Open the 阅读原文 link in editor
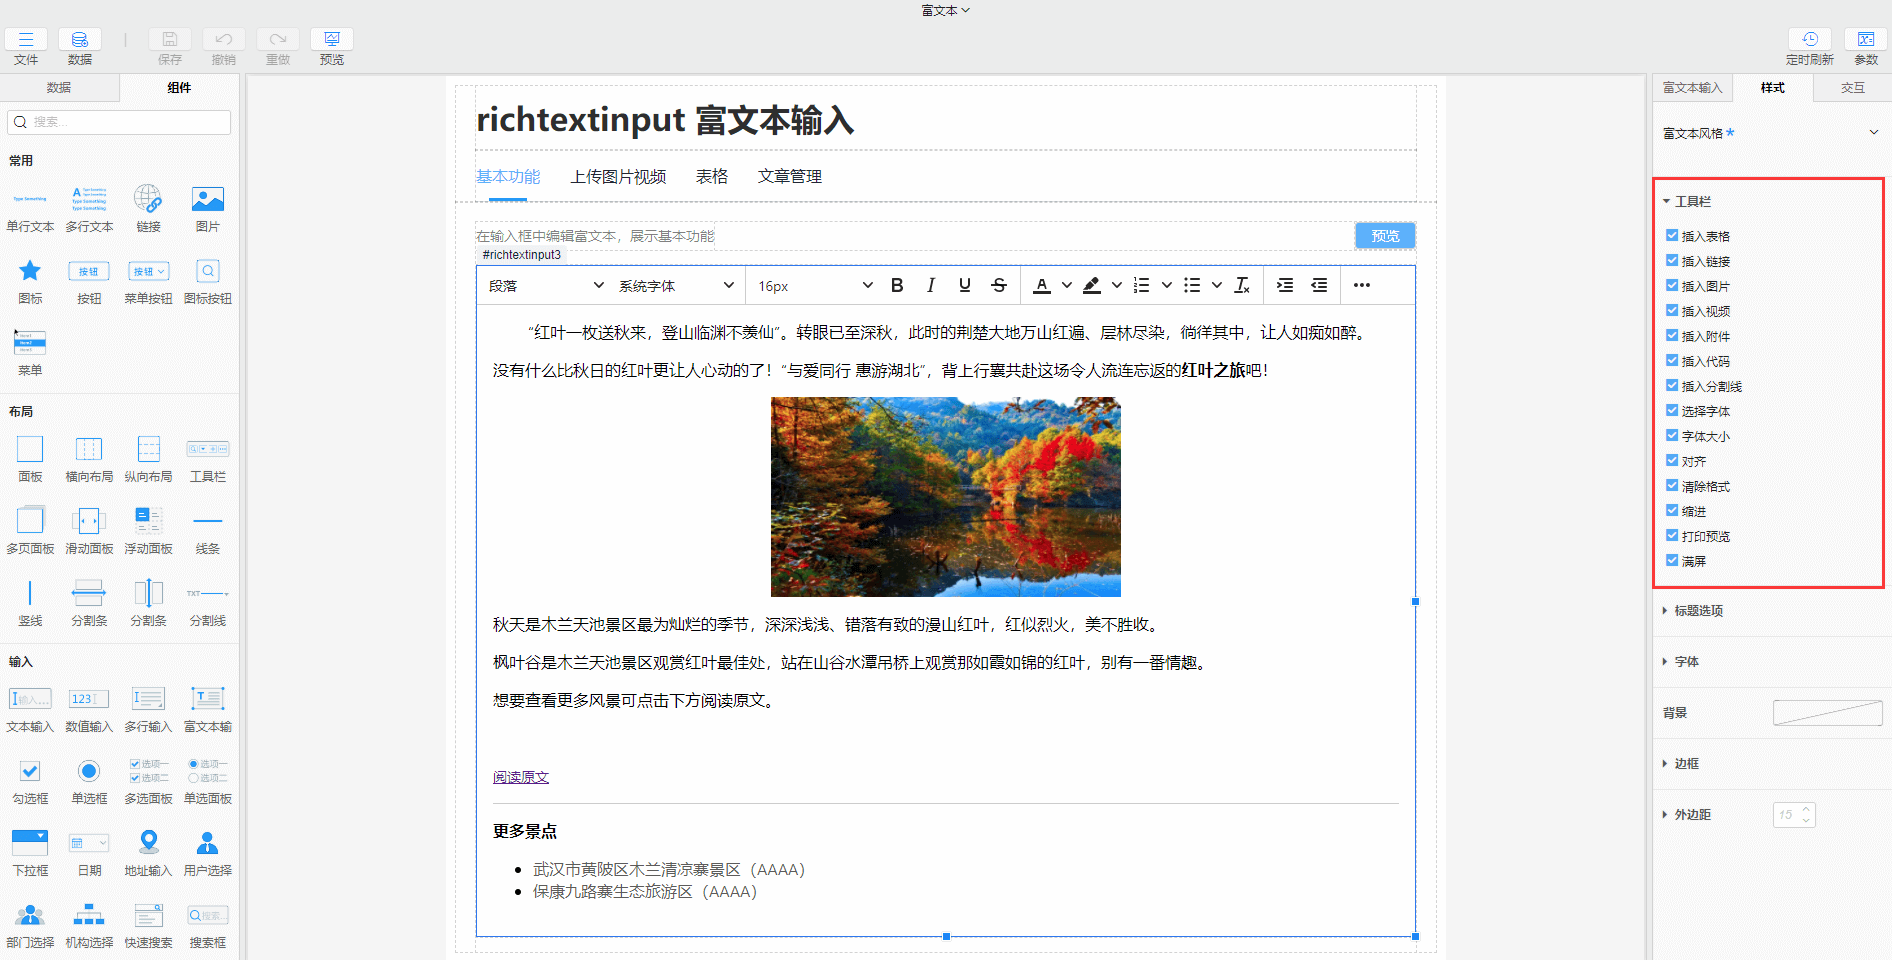 coord(520,776)
